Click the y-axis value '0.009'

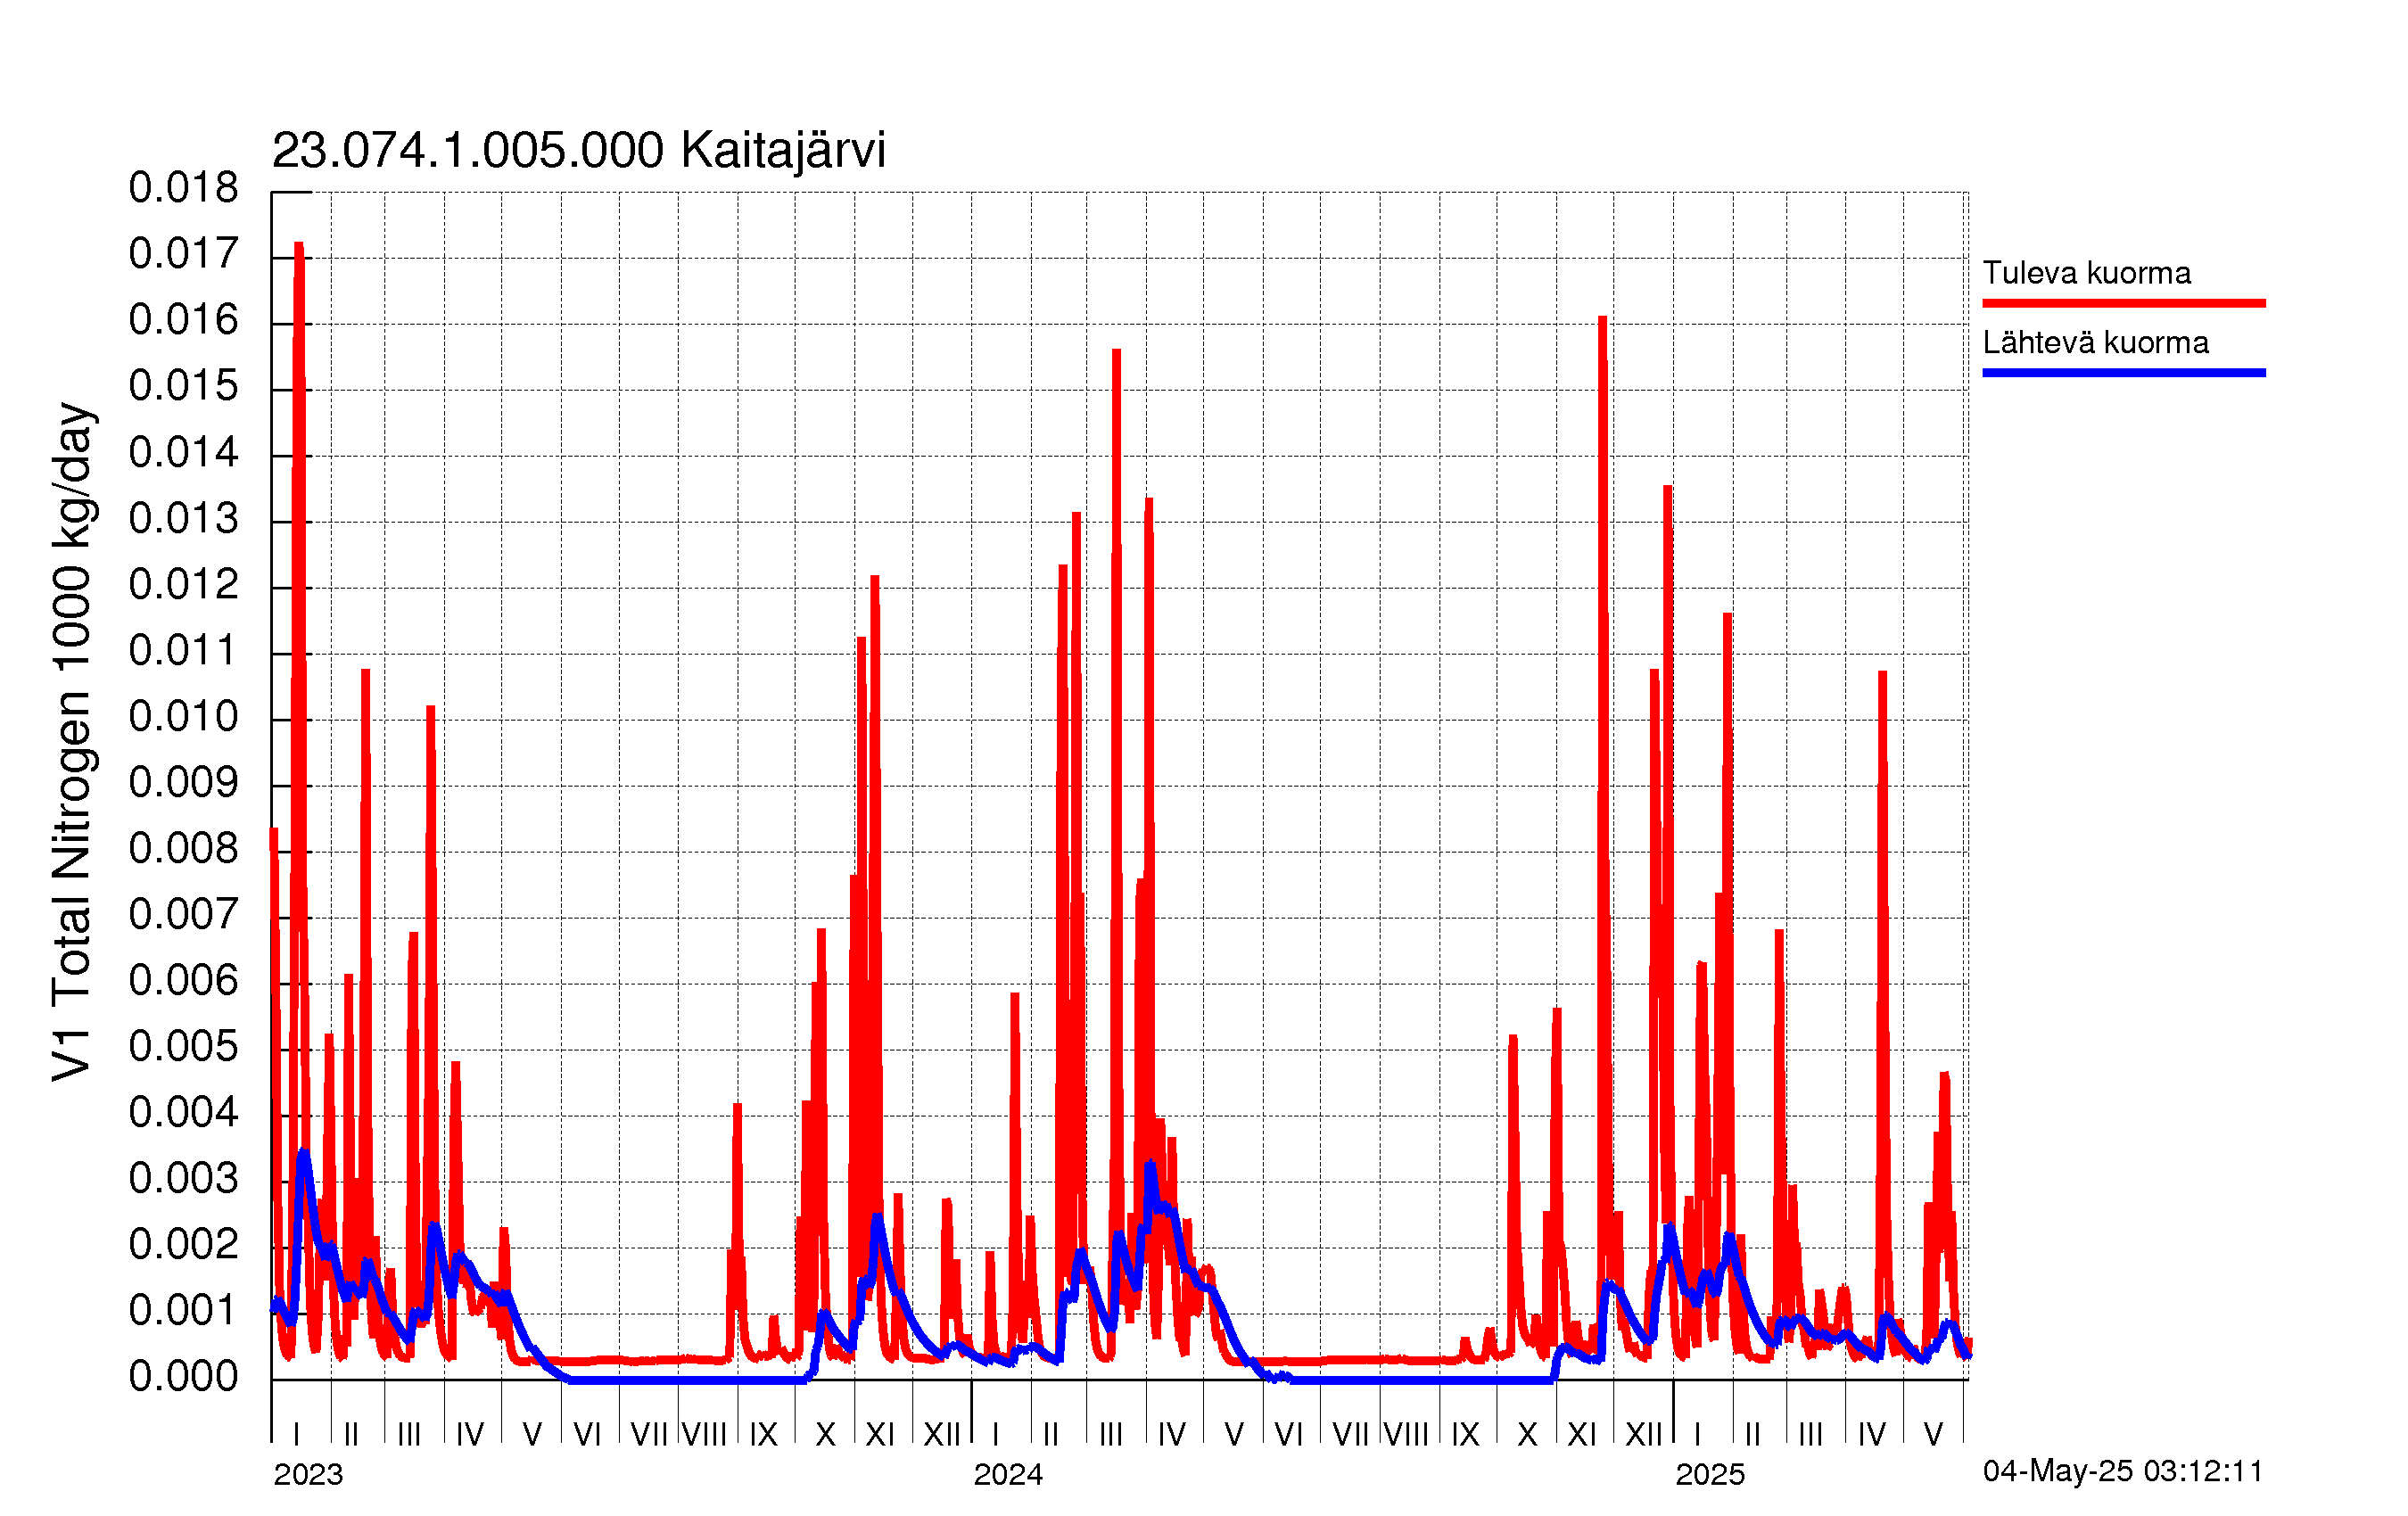[x=184, y=783]
